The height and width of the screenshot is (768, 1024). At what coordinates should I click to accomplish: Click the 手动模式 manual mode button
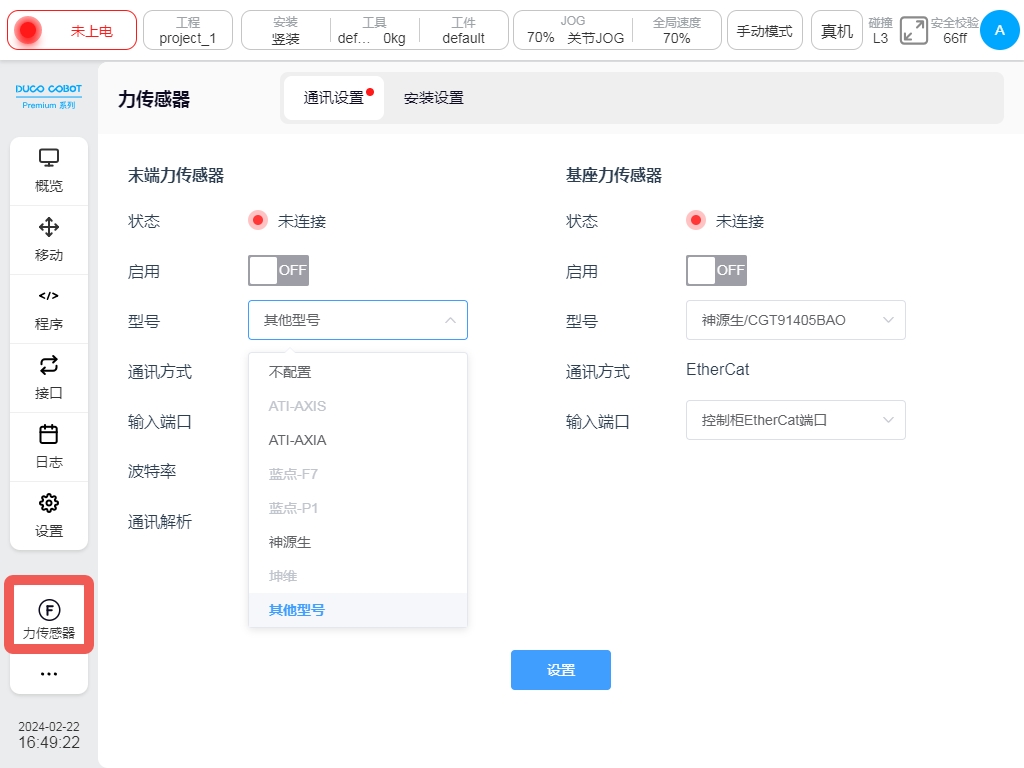coord(764,31)
